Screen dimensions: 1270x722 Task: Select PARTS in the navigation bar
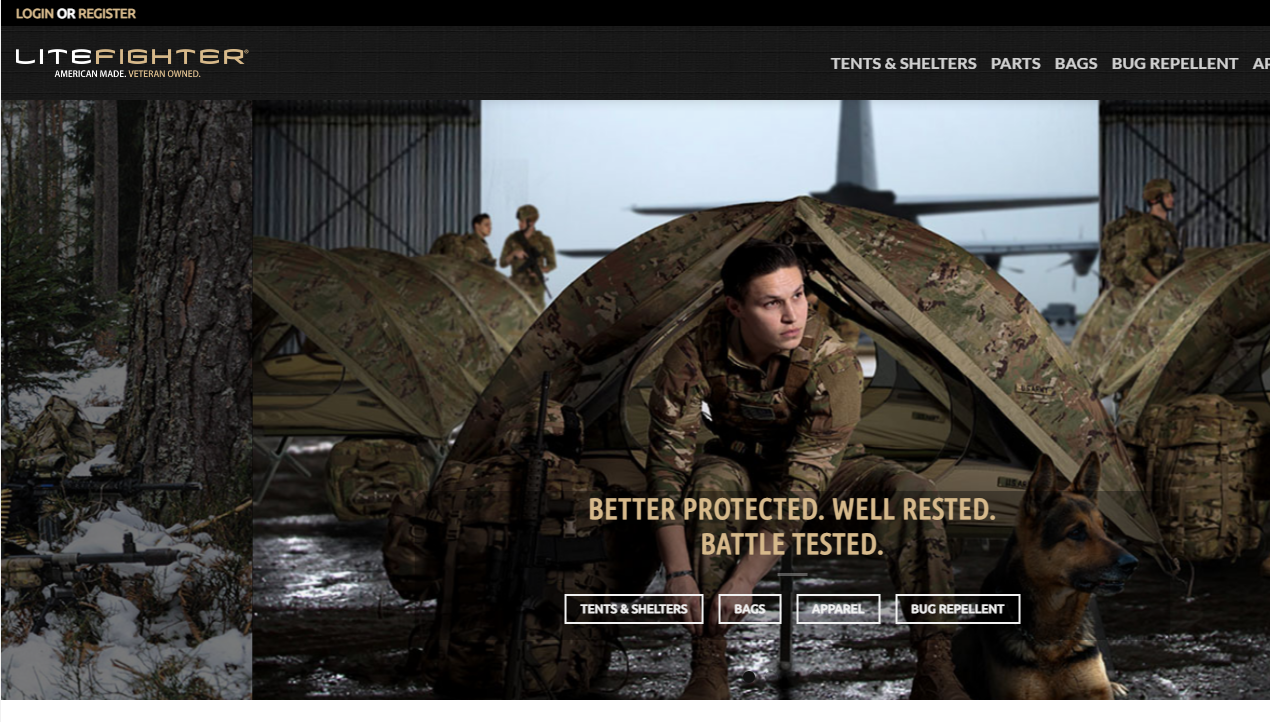[x=1015, y=63]
